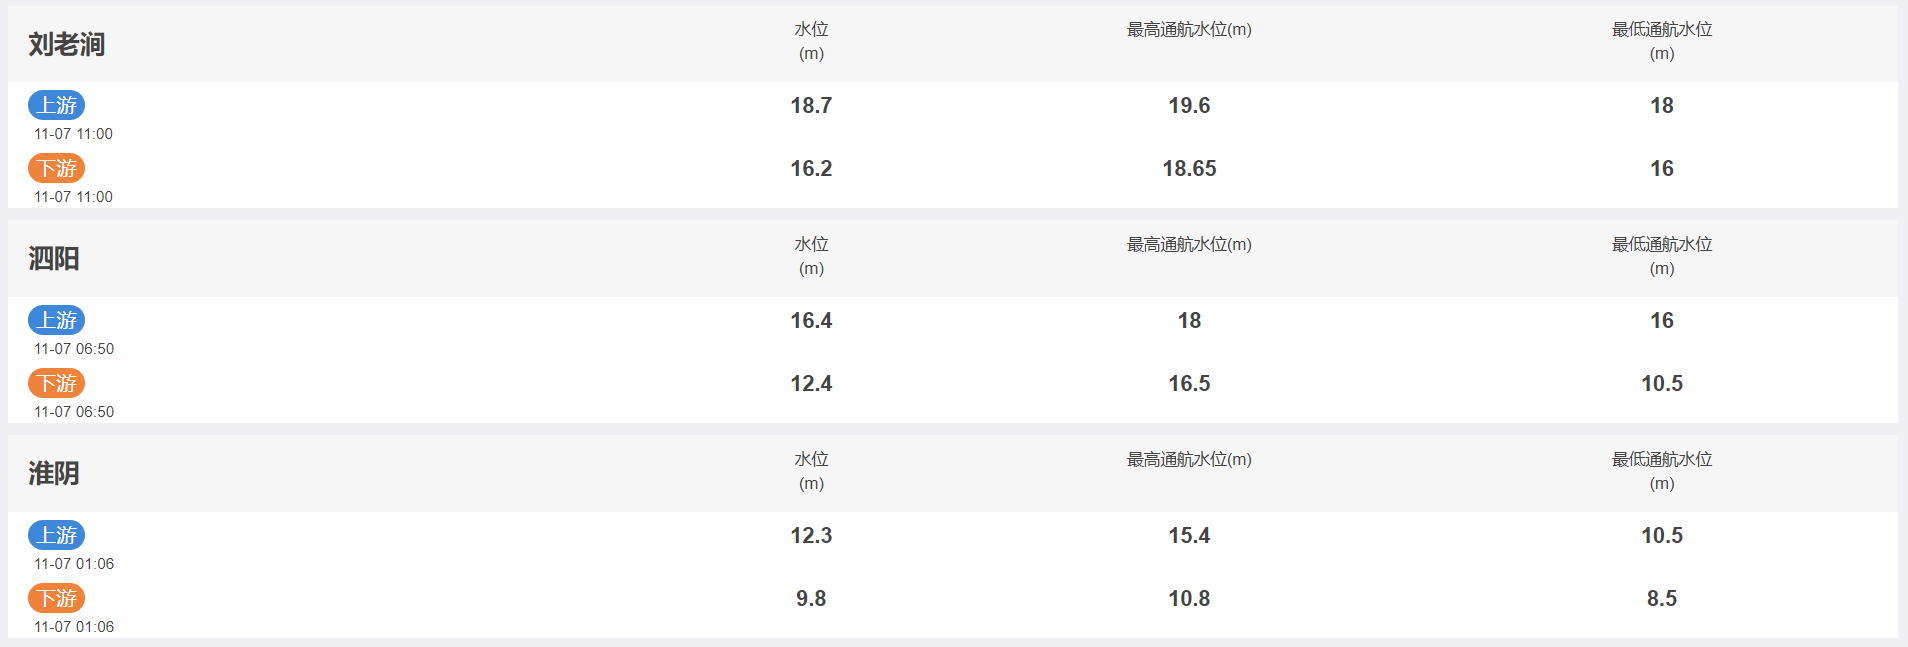The image size is (1908, 647).
Task: Click 淮阴 downstream minimum level 8.5
Action: (1662, 598)
